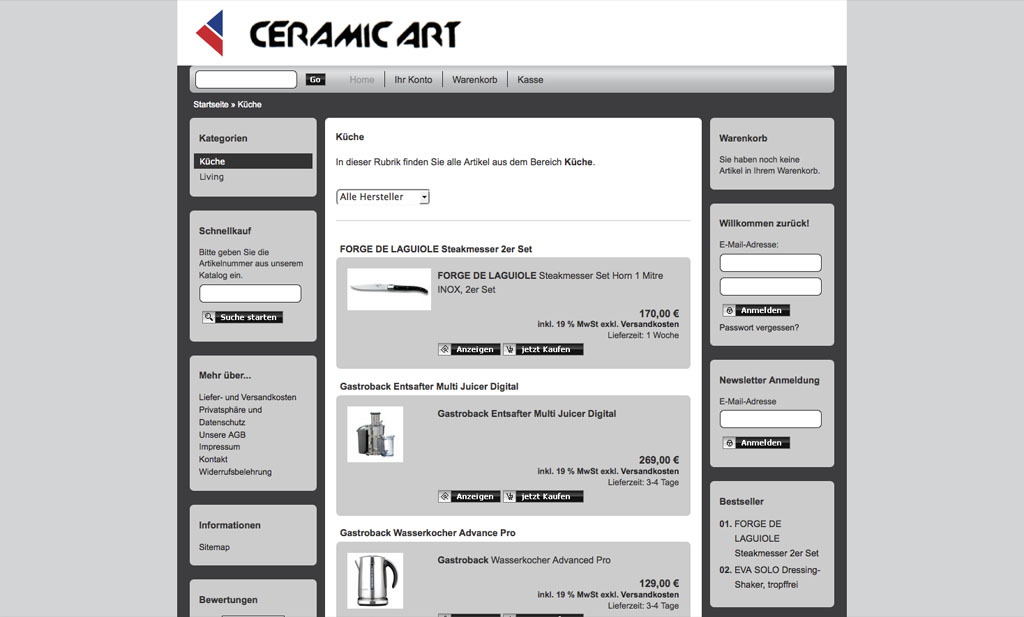Viewport: 1024px width, 617px height.
Task: Select the Küche category
Action: [253, 161]
